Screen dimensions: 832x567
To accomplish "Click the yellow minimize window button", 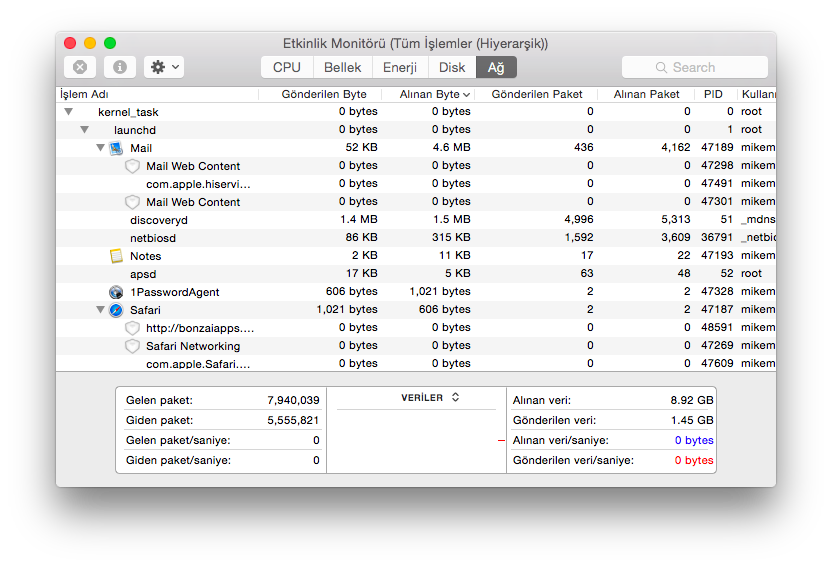I will tap(90, 43).
